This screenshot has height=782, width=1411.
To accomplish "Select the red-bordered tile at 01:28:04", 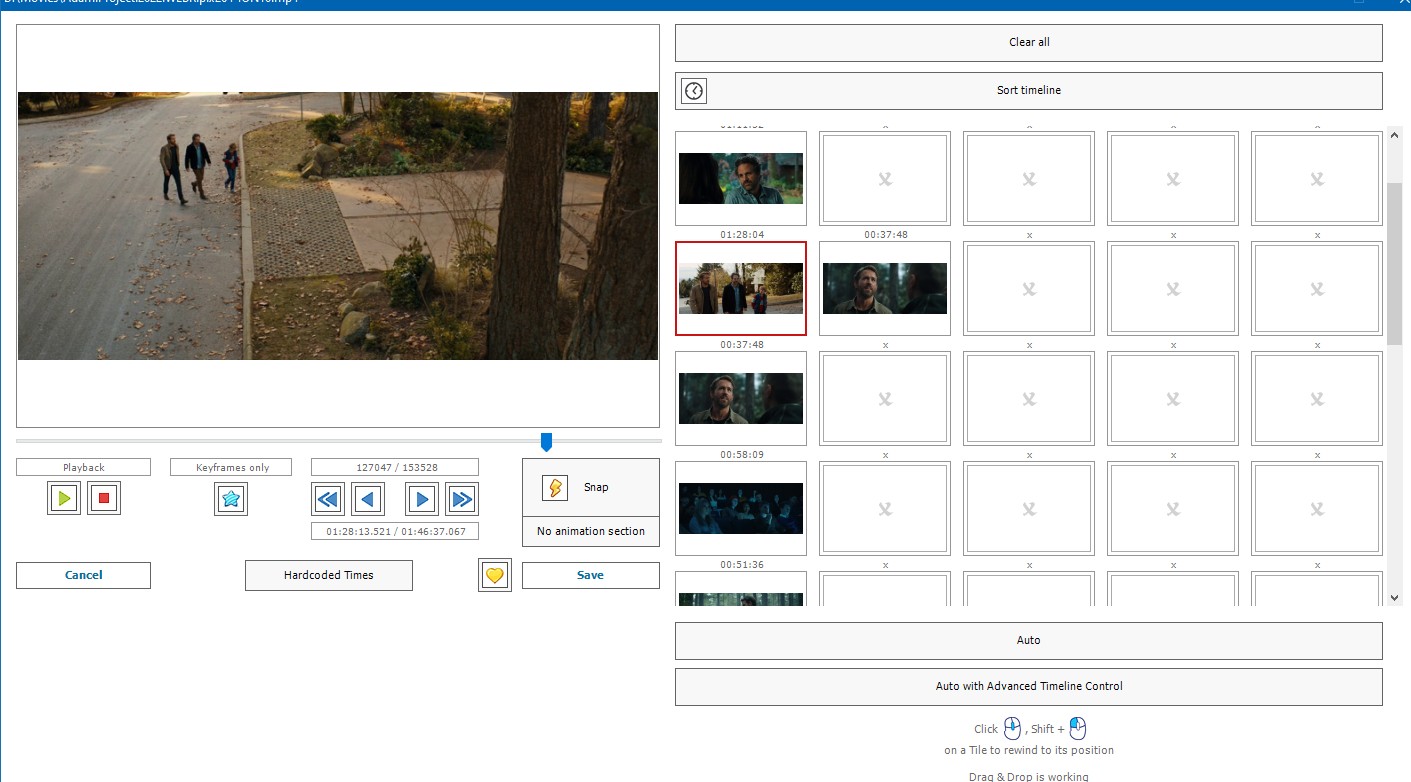I will (x=741, y=288).
